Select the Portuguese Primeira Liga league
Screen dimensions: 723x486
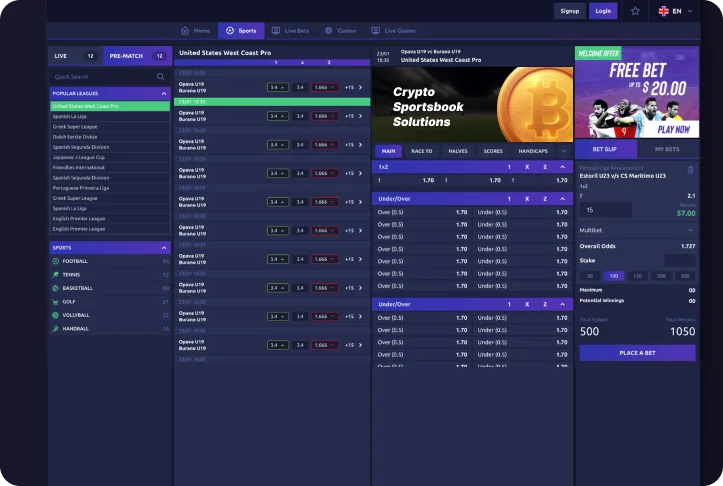110,188
